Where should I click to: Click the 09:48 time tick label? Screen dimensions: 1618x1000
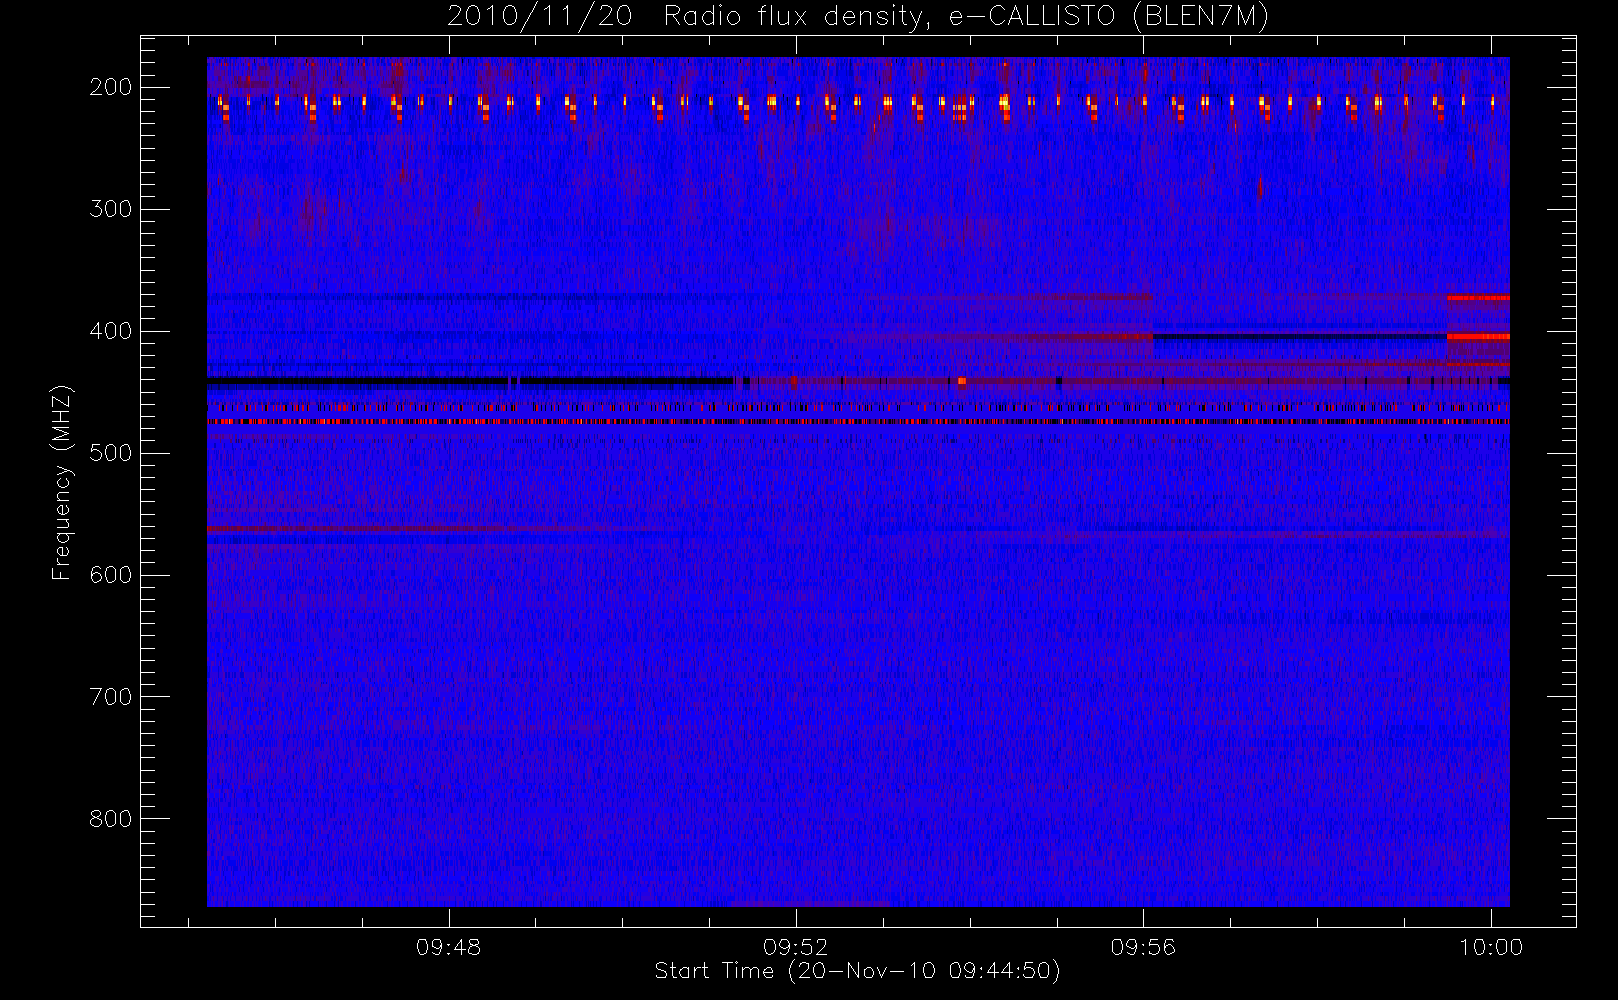pyautogui.click(x=449, y=947)
